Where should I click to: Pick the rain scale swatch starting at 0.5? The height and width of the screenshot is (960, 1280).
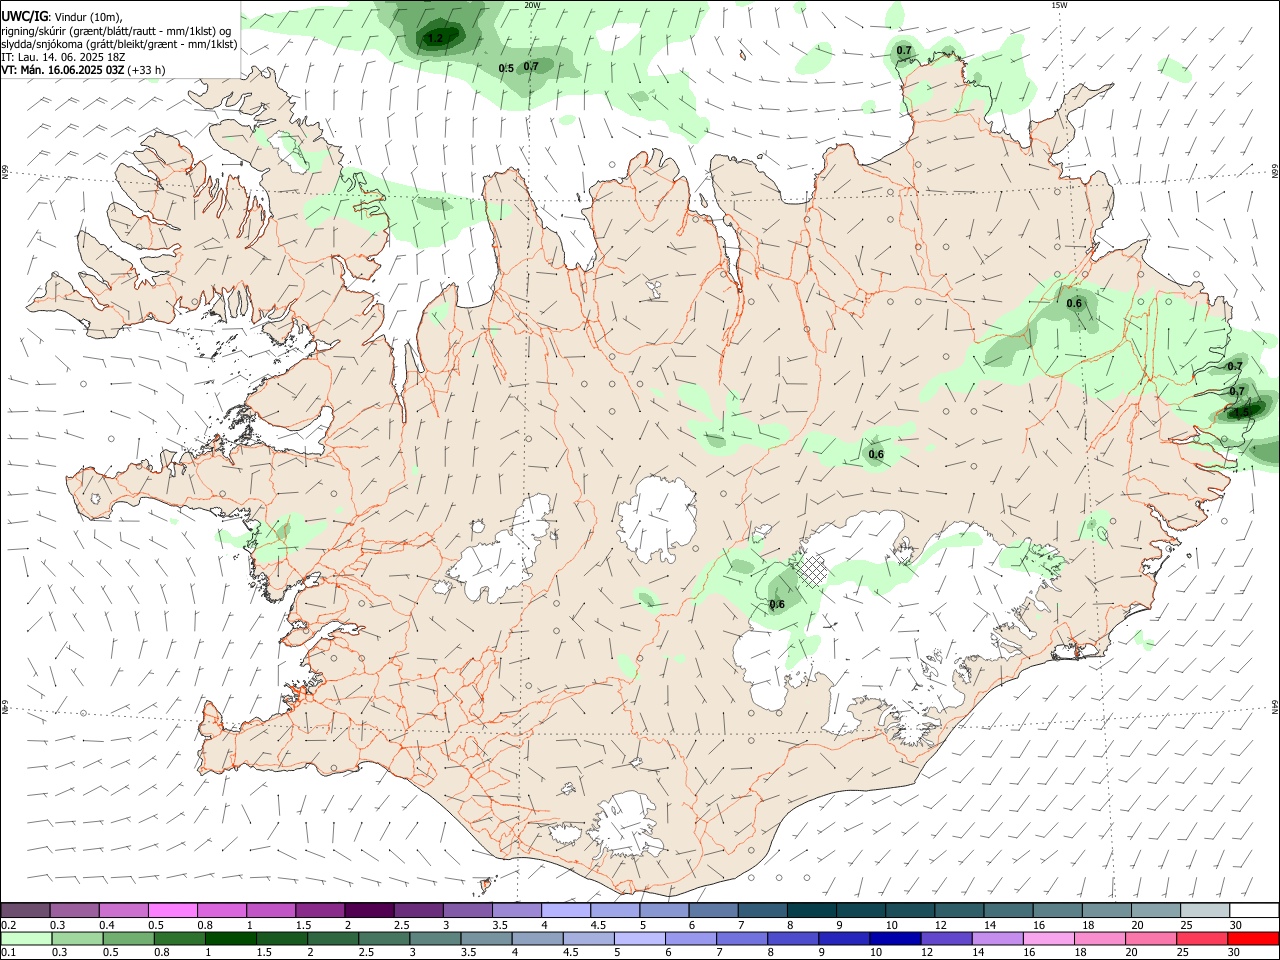(x=128, y=938)
